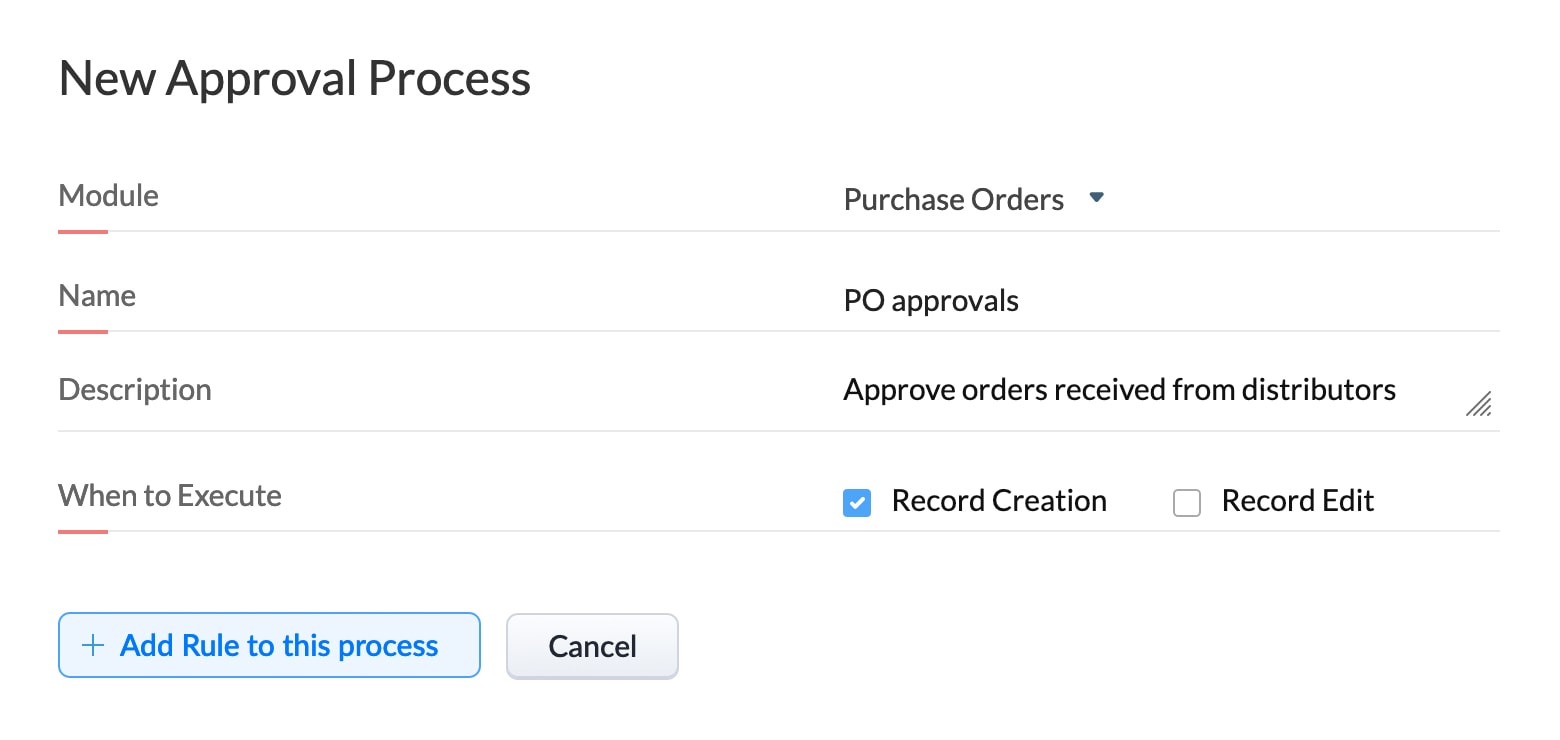Click Add Rule to this process
Screen dimensions: 1560x740
tap(269, 645)
